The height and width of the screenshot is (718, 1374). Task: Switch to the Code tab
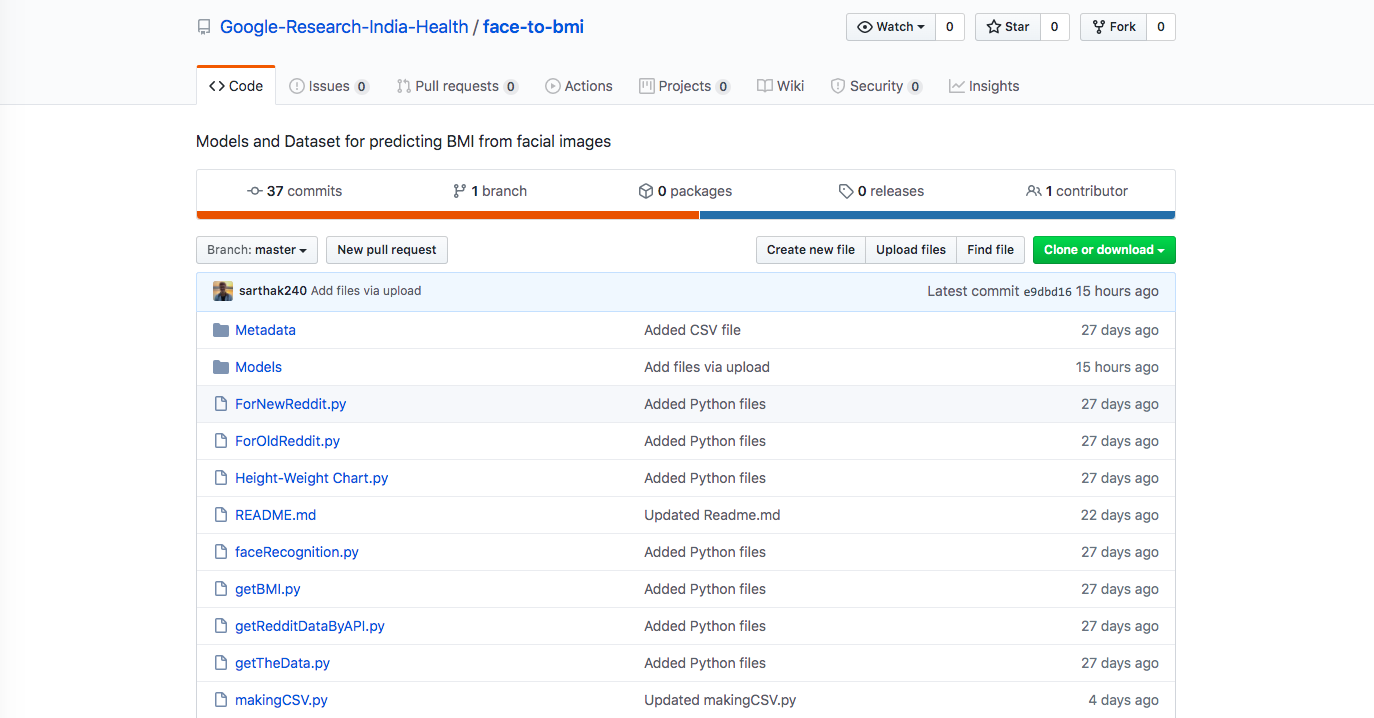click(x=236, y=86)
